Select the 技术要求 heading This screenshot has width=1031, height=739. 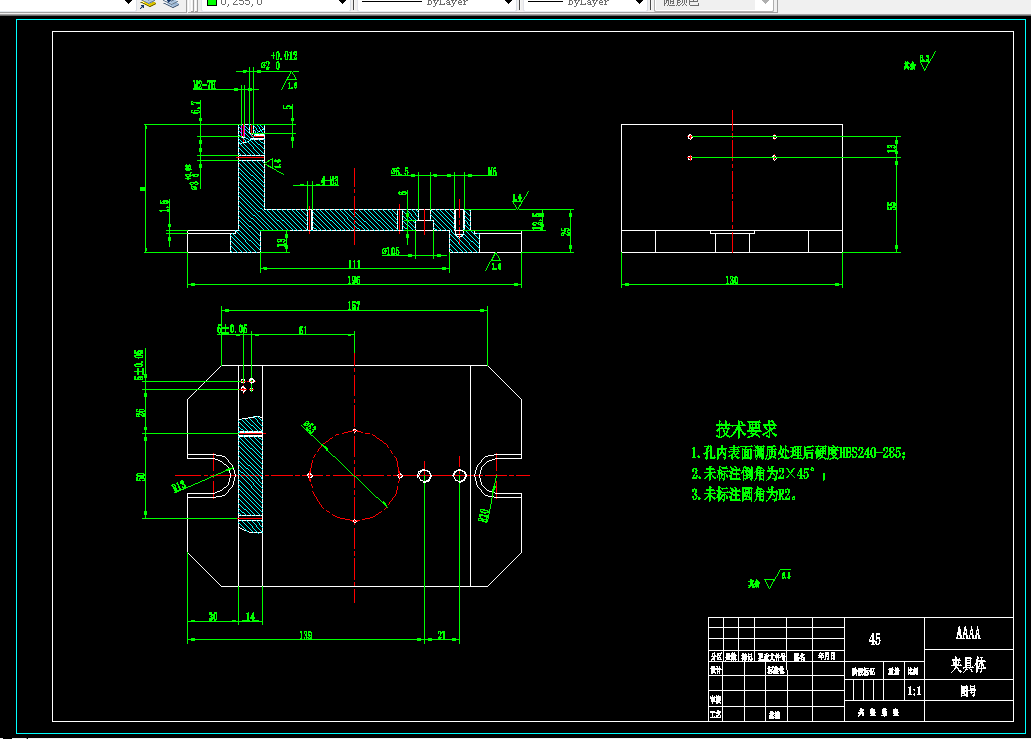[x=746, y=430]
